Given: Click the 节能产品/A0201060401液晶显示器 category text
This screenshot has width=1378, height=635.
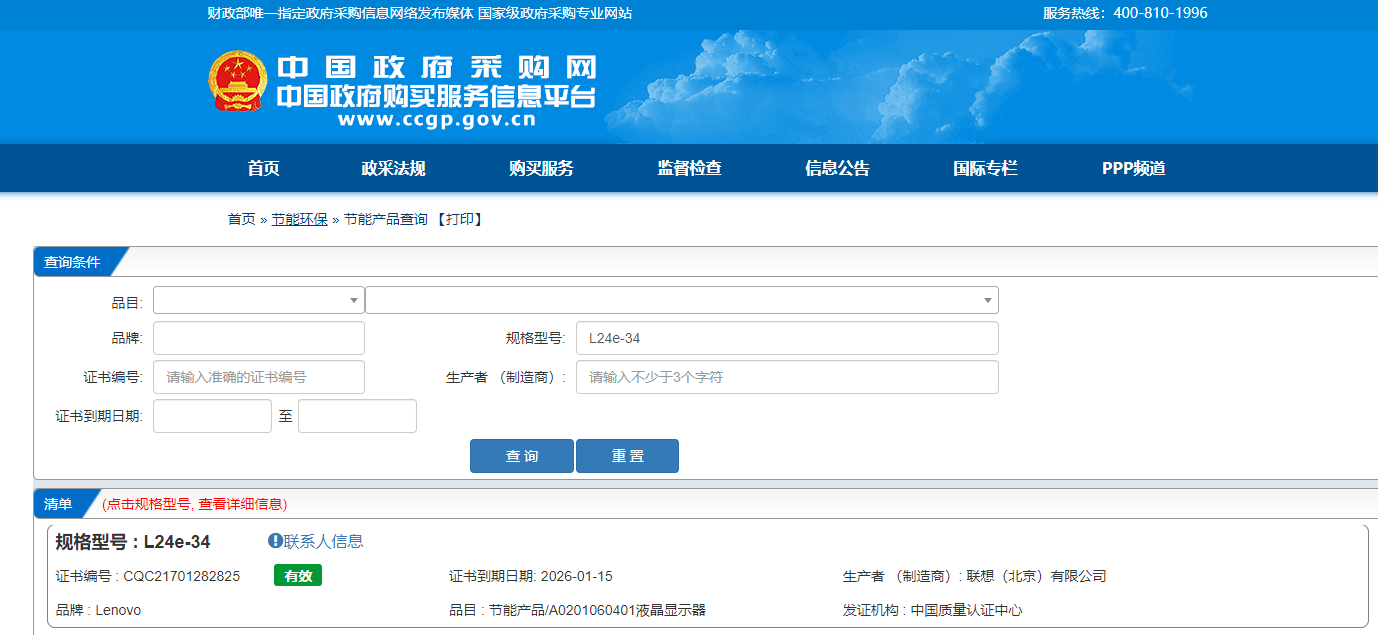Looking at the screenshot, I should point(597,610).
